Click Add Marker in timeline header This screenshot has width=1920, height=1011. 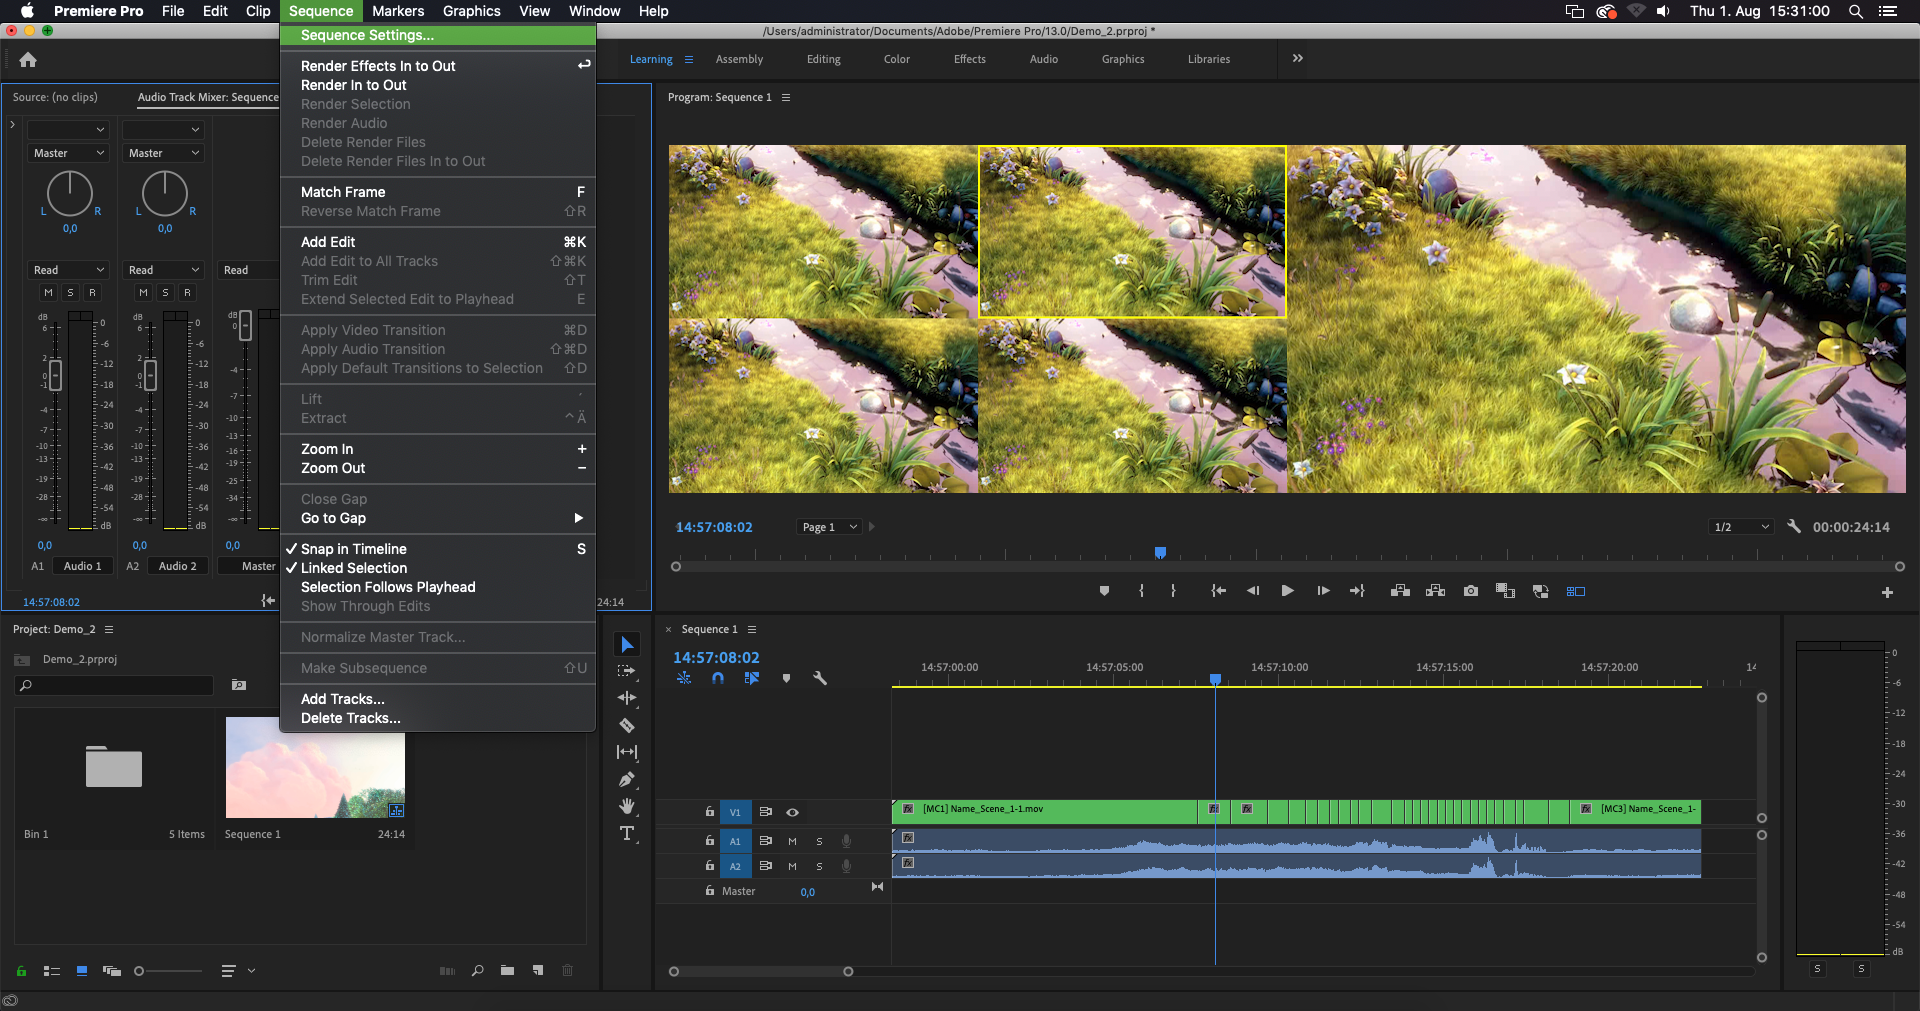click(x=786, y=678)
